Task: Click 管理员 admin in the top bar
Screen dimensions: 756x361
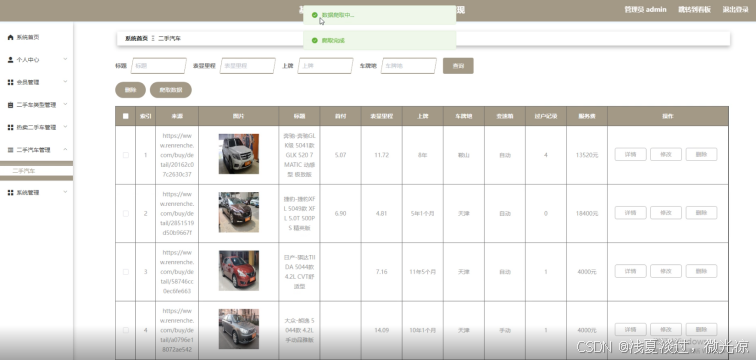Action: [x=645, y=10]
